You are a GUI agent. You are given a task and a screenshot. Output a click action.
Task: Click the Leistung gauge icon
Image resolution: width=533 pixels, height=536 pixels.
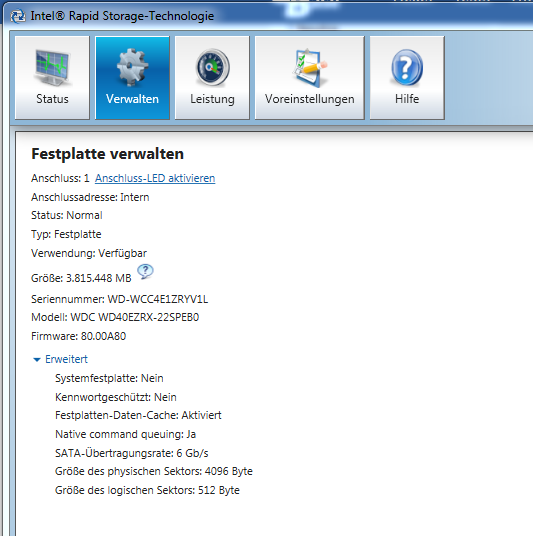click(212, 67)
